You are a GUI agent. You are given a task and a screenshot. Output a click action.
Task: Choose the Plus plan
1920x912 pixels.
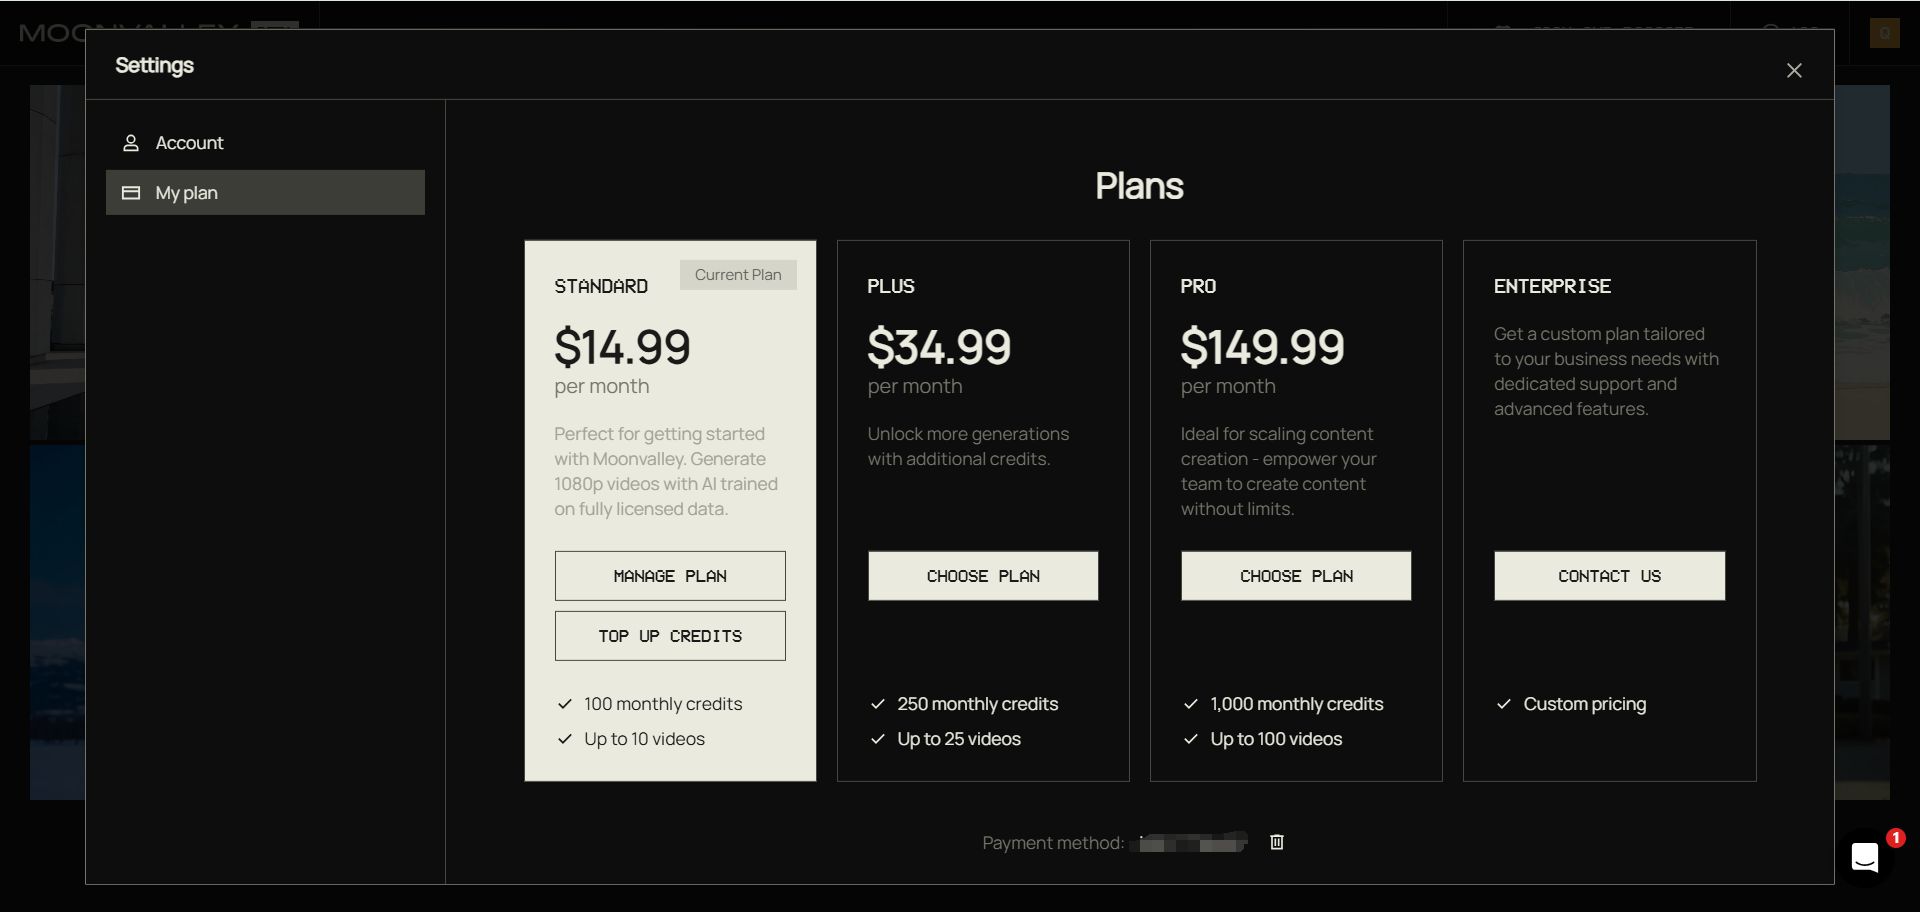[983, 576]
